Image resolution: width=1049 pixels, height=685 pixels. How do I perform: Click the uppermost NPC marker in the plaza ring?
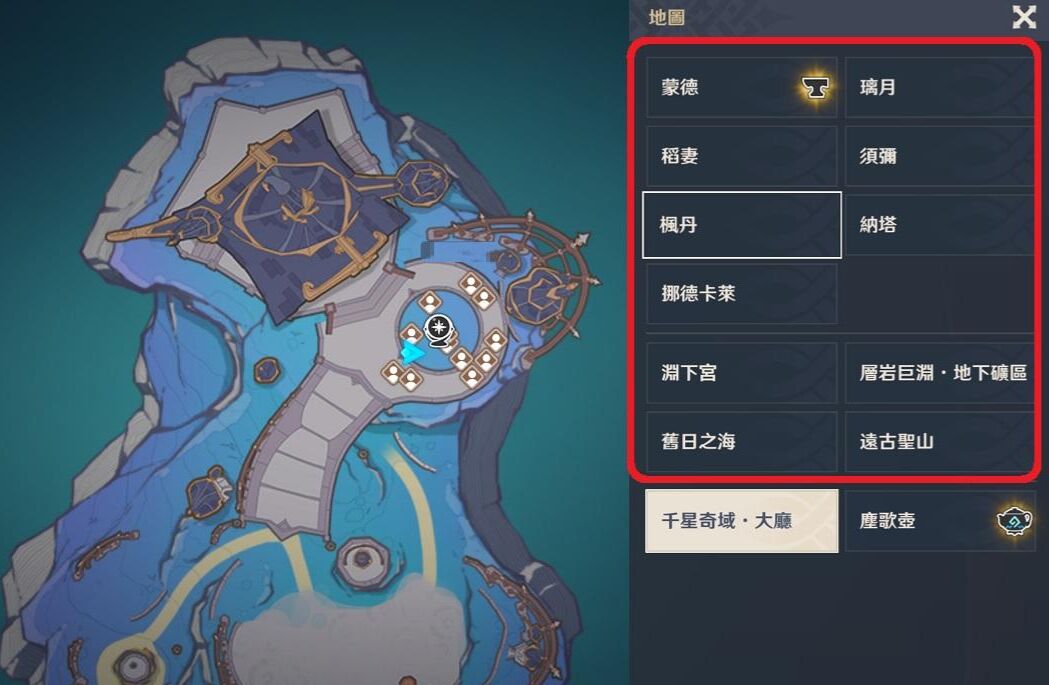coord(471,285)
